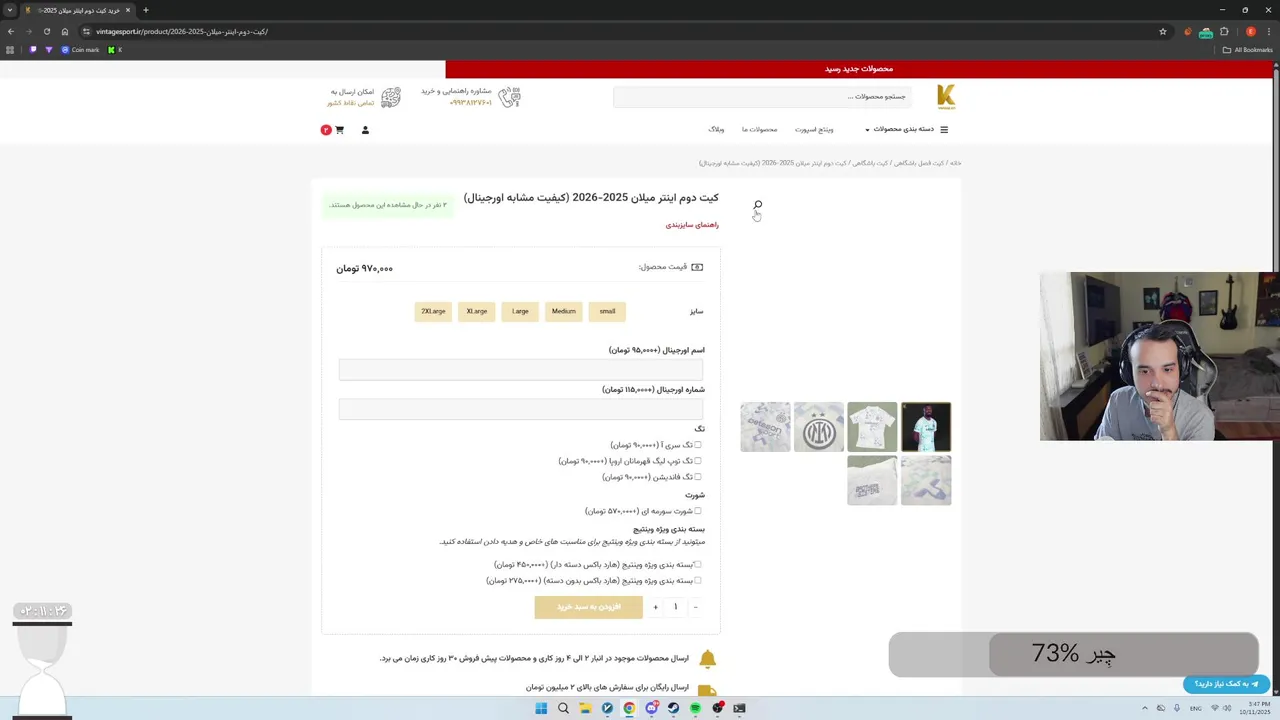The width and height of the screenshot is (1280, 720).
Task: Open terminal from taskbar
Action: 739,708
